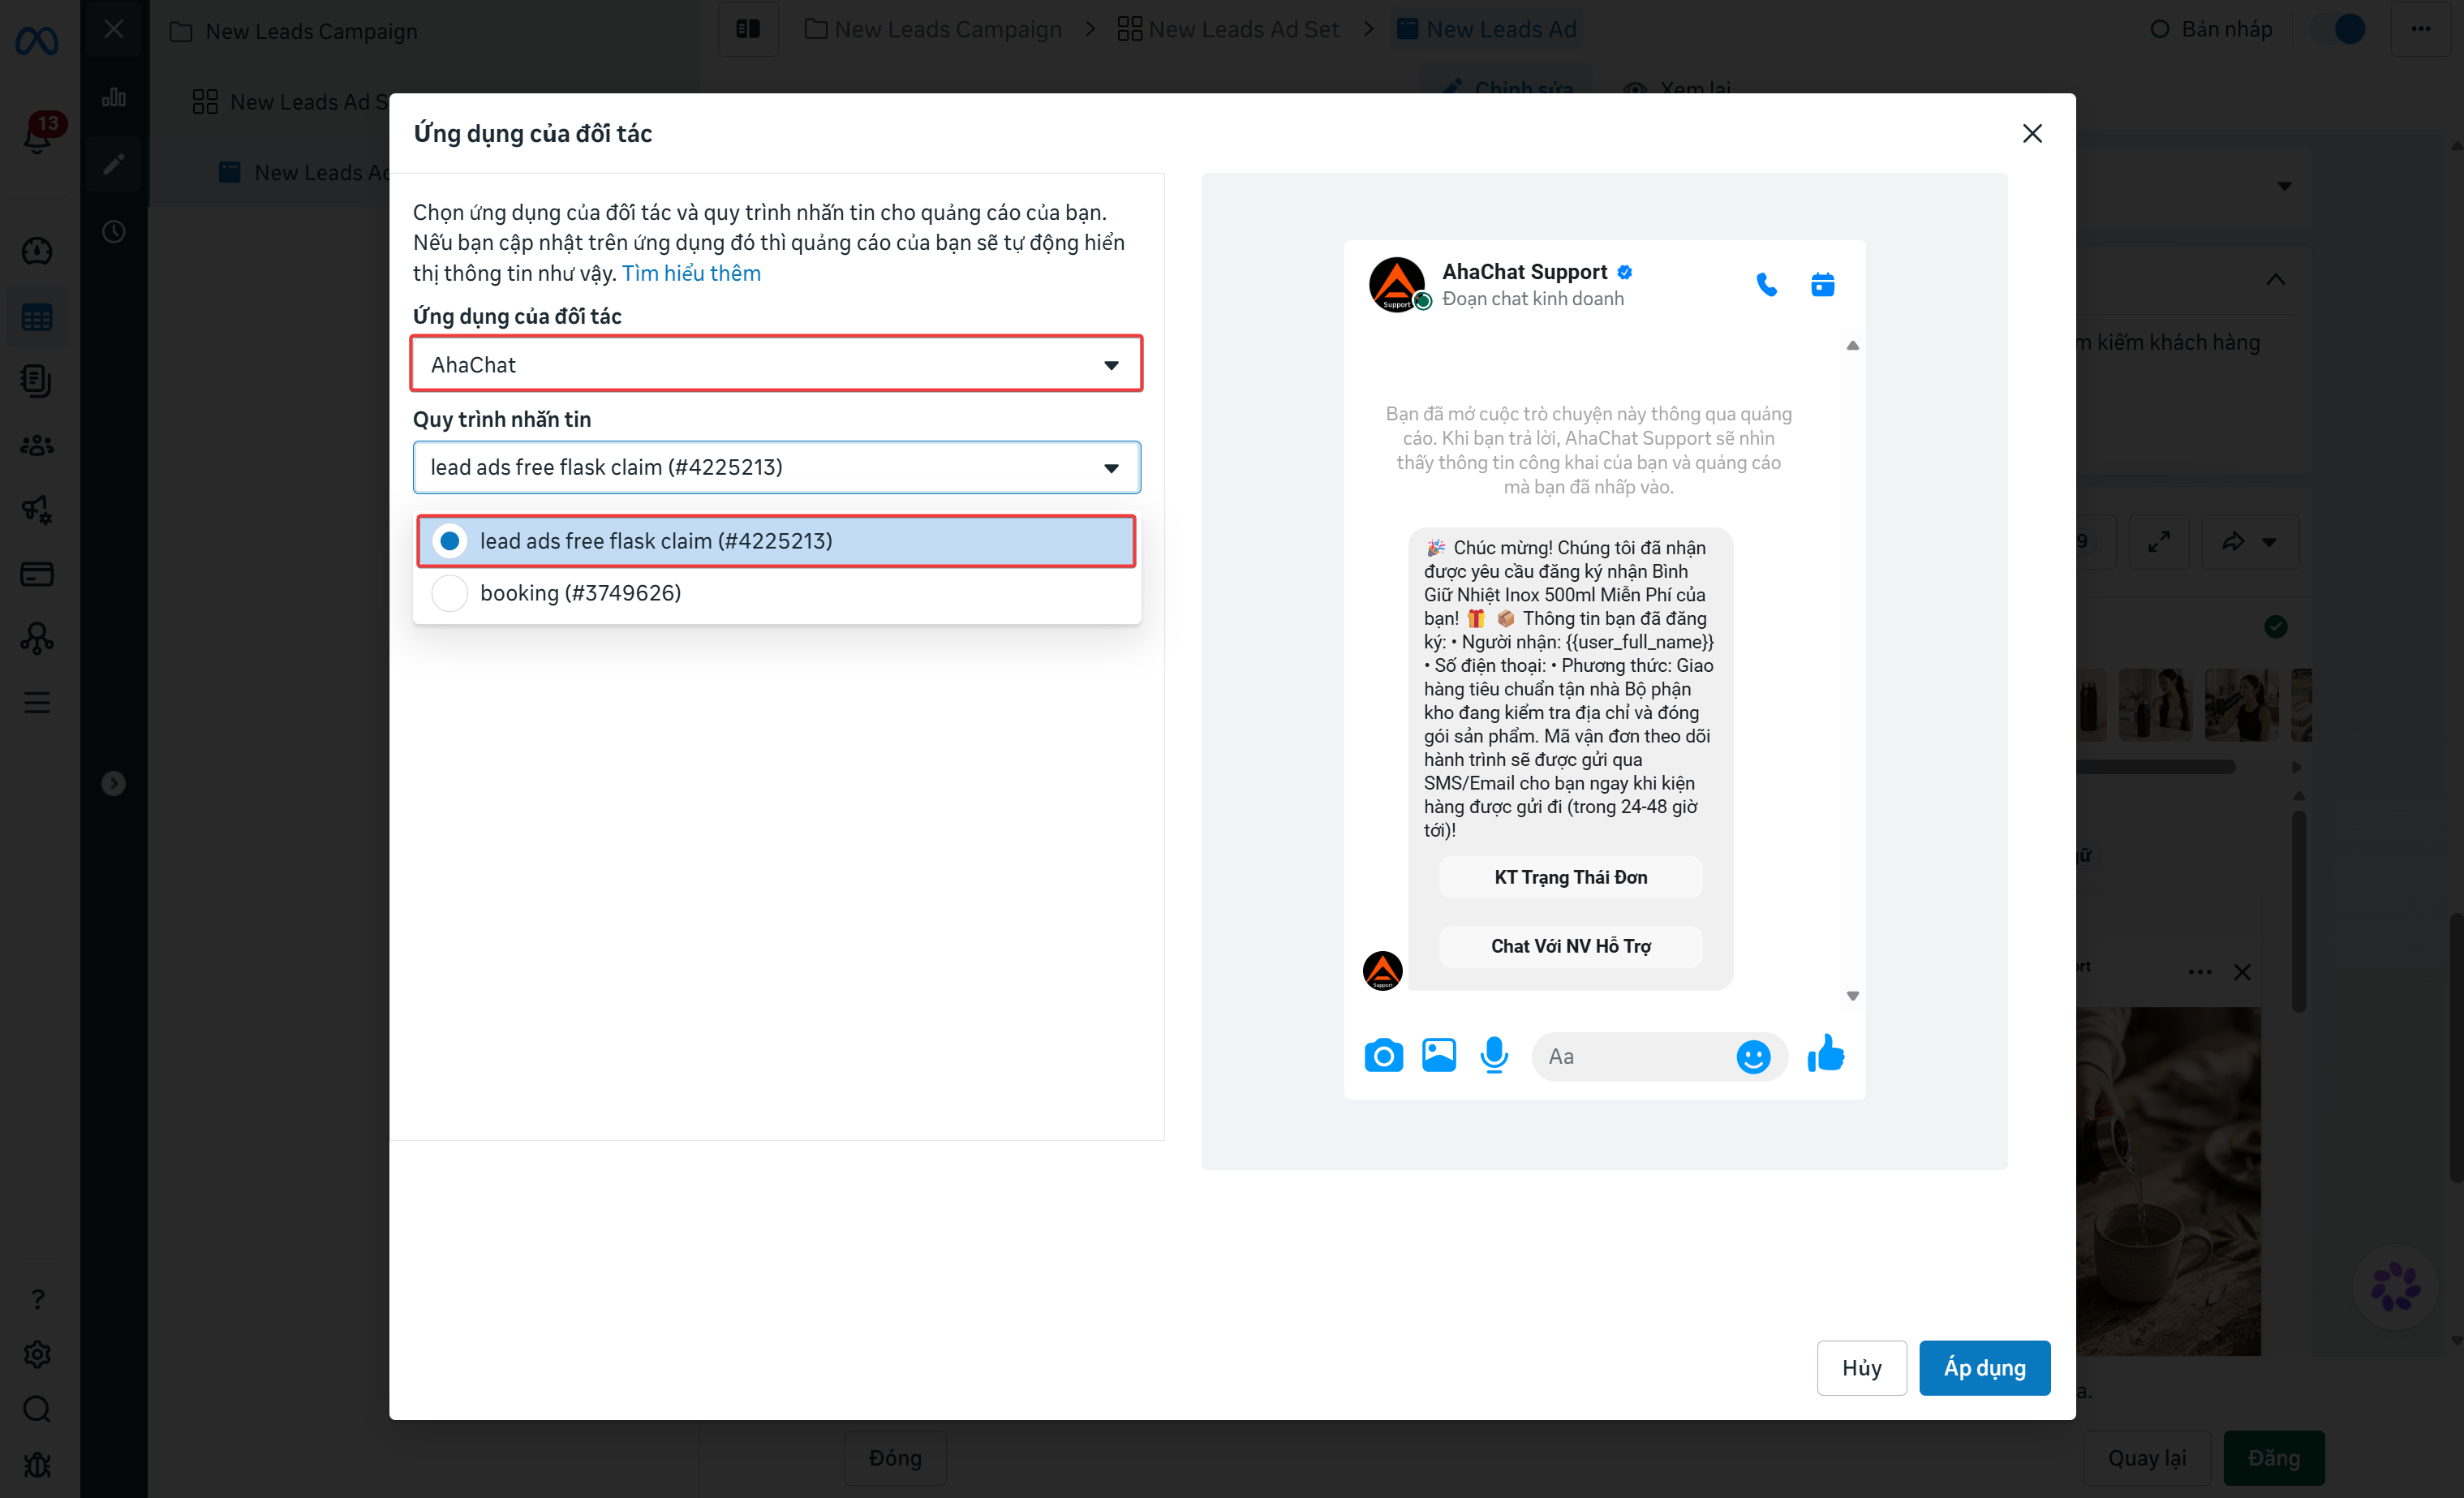Open the more options ellipsis top right
The height and width of the screenshot is (1498, 2464).
coord(2421,29)
